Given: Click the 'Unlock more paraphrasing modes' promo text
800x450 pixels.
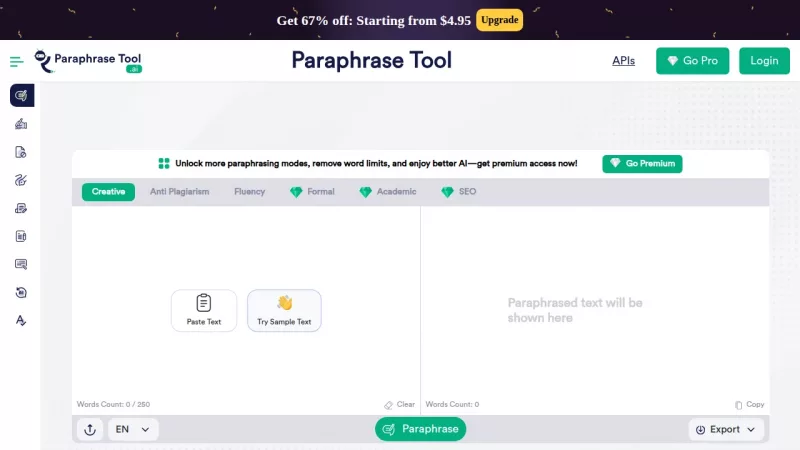Looking at the screenshot, I should pyautogui.click(x=376, y=163).
